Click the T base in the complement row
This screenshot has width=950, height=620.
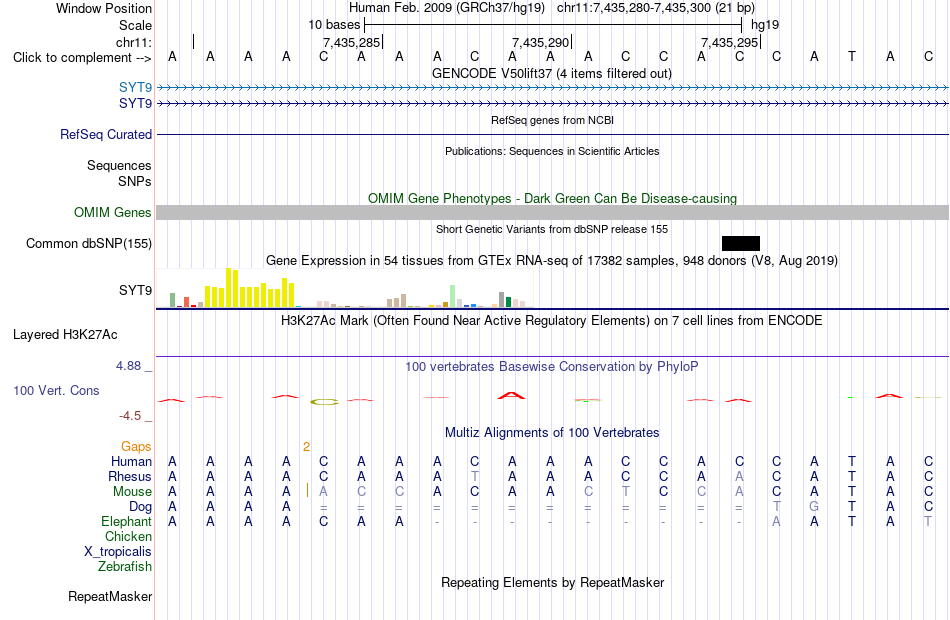coord(852,56)
